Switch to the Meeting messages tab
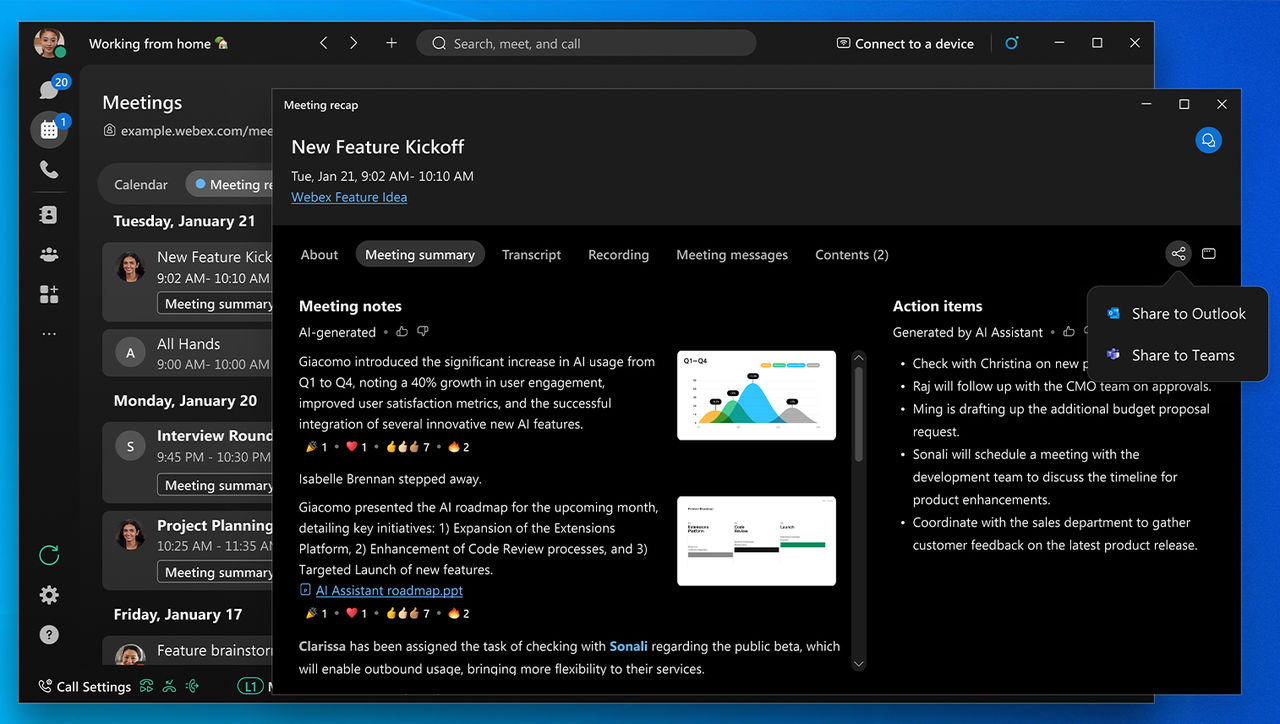 point(732,255)
